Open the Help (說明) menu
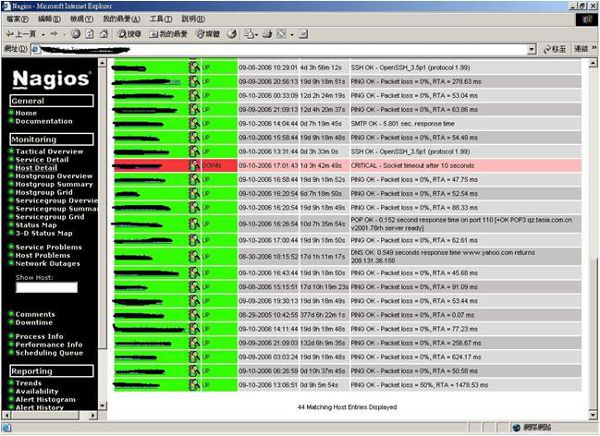This screenshot has height=436, width=600. 193,19
